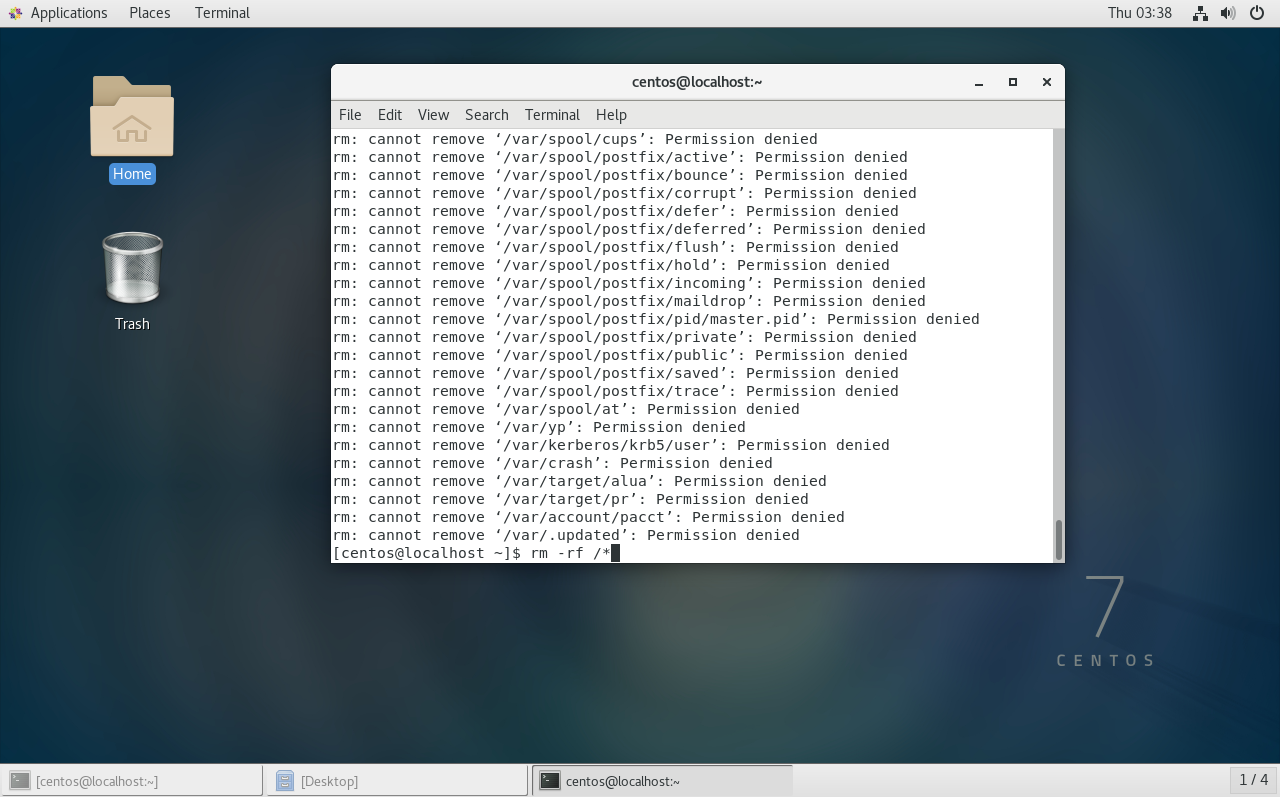The width and height of the screenshot is (1280, 797).
Task: Click terminal icon of active taskbar item
Action: (549, 781)
